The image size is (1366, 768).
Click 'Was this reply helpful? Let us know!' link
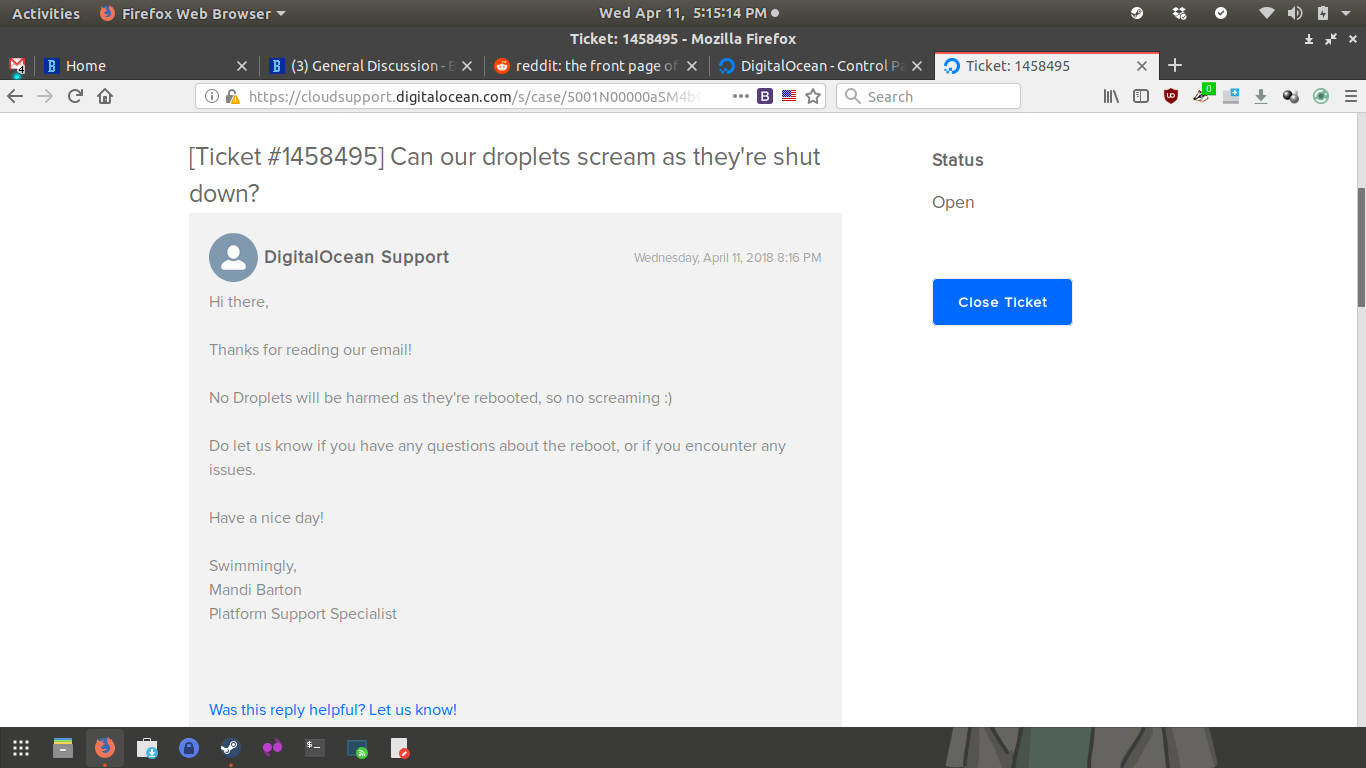click(x=332, y=710)
